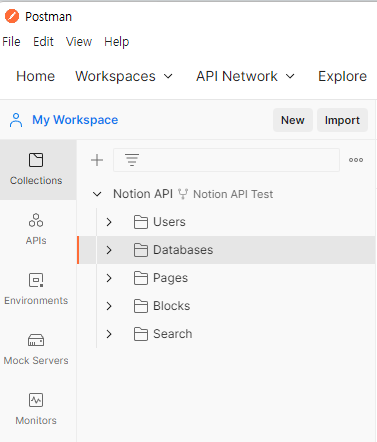Click the Search folder icon
The height and width of the screenshot is (442, 377).
coord(141,334)
